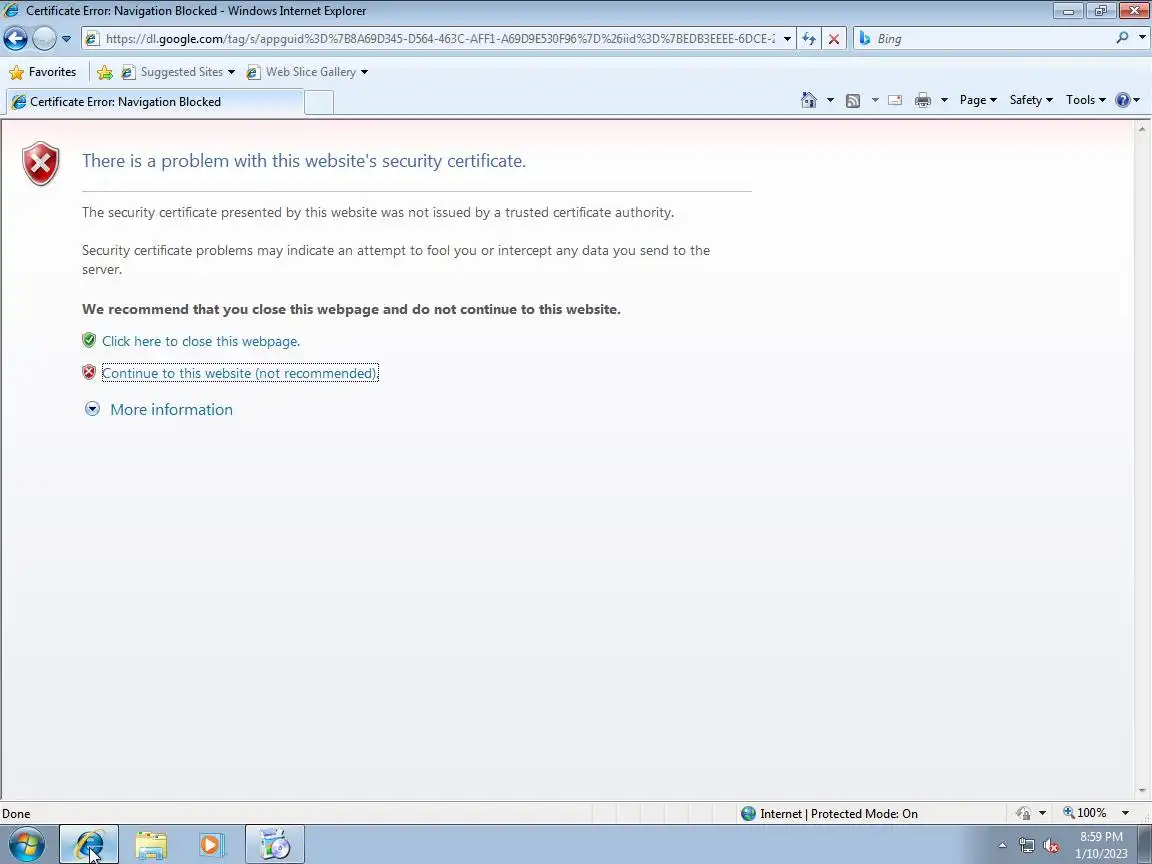Click the RSS Feeds icon
Viewport: 1152px width, 864px height.
pos(853,101)
